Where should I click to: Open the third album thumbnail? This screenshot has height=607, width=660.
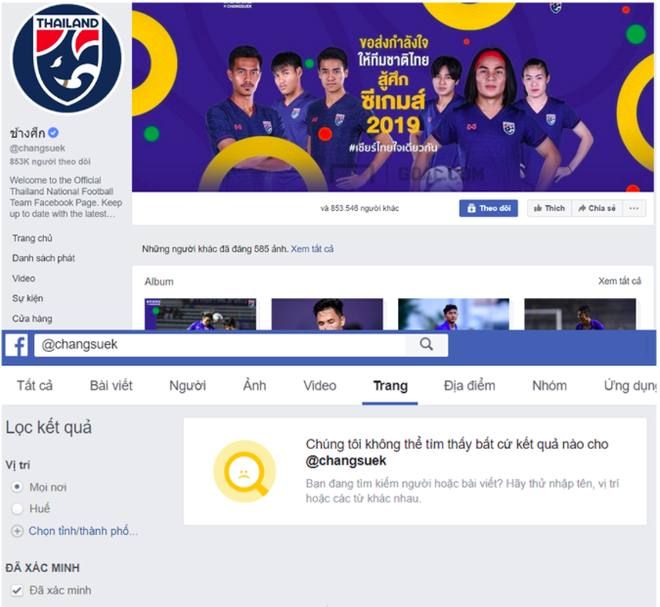[454, 314]
